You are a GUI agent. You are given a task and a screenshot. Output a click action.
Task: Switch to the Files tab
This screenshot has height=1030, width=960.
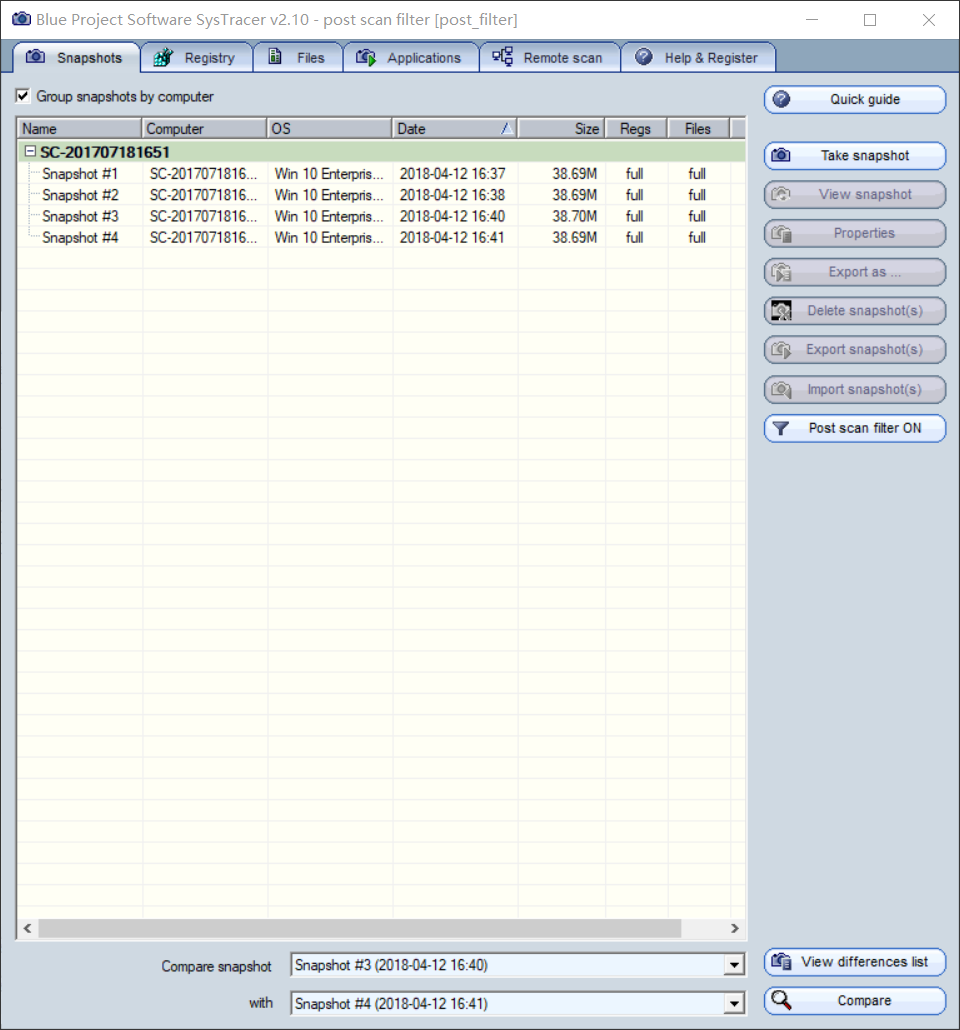(298, 57)
